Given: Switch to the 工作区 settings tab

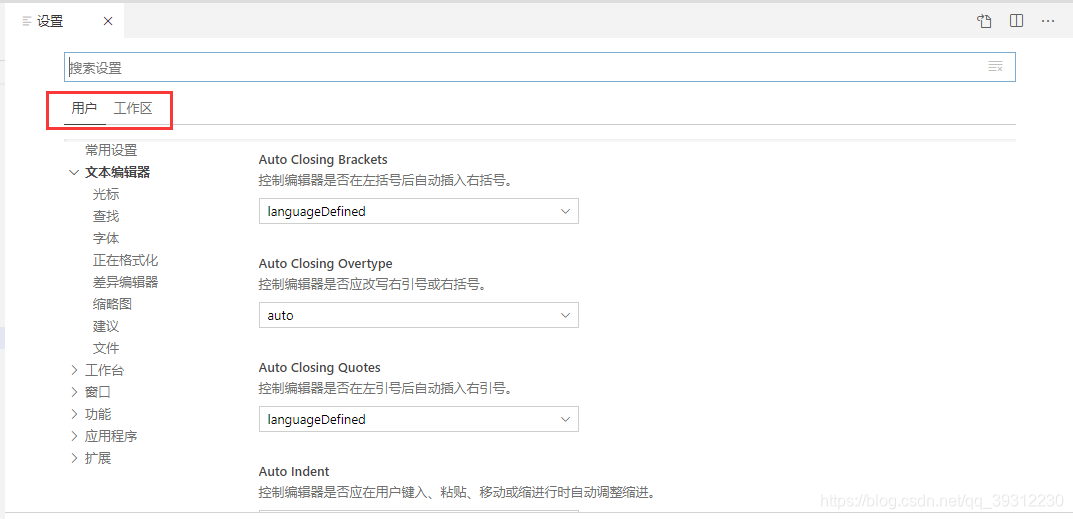Looking at the screenshot, I should pos(133,108).
